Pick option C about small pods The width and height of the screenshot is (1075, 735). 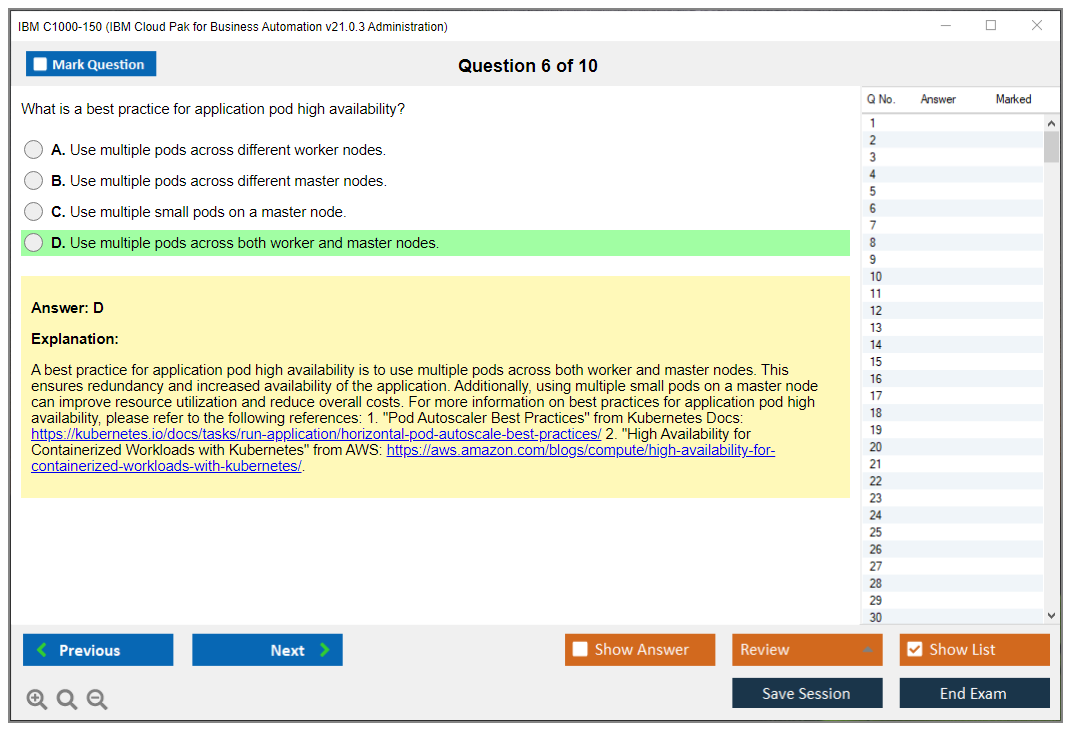pyautogui.click(x=34, y=212)
